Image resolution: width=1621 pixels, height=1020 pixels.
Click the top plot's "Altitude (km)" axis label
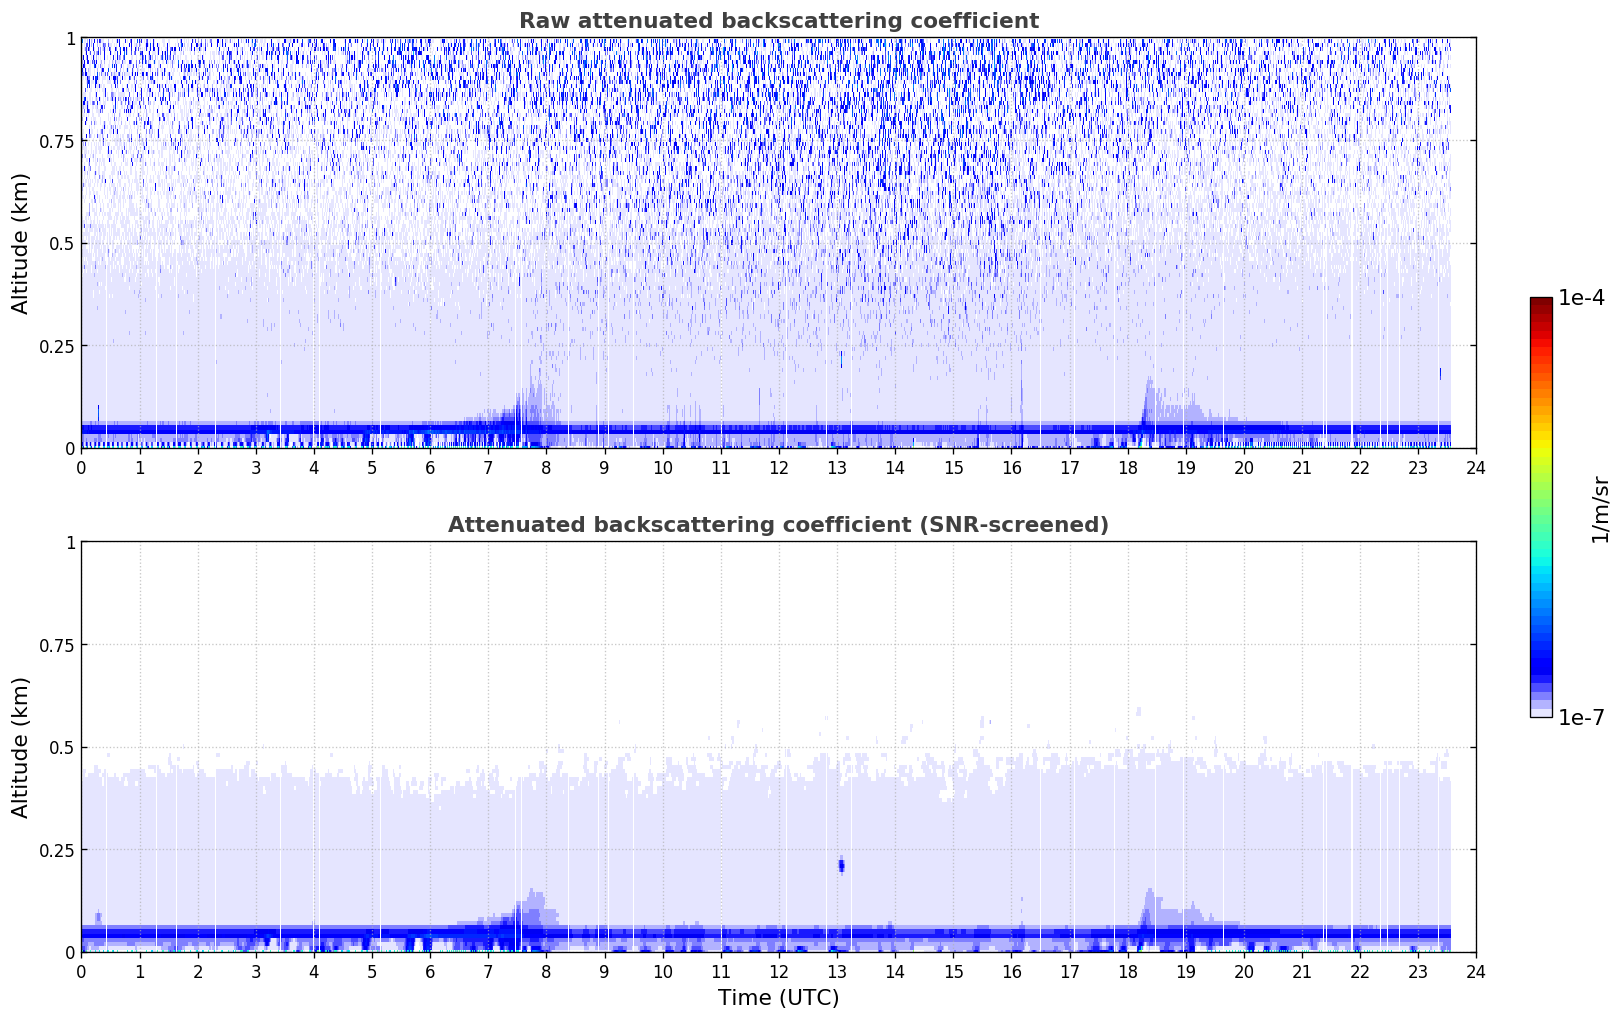click(21, 243)
